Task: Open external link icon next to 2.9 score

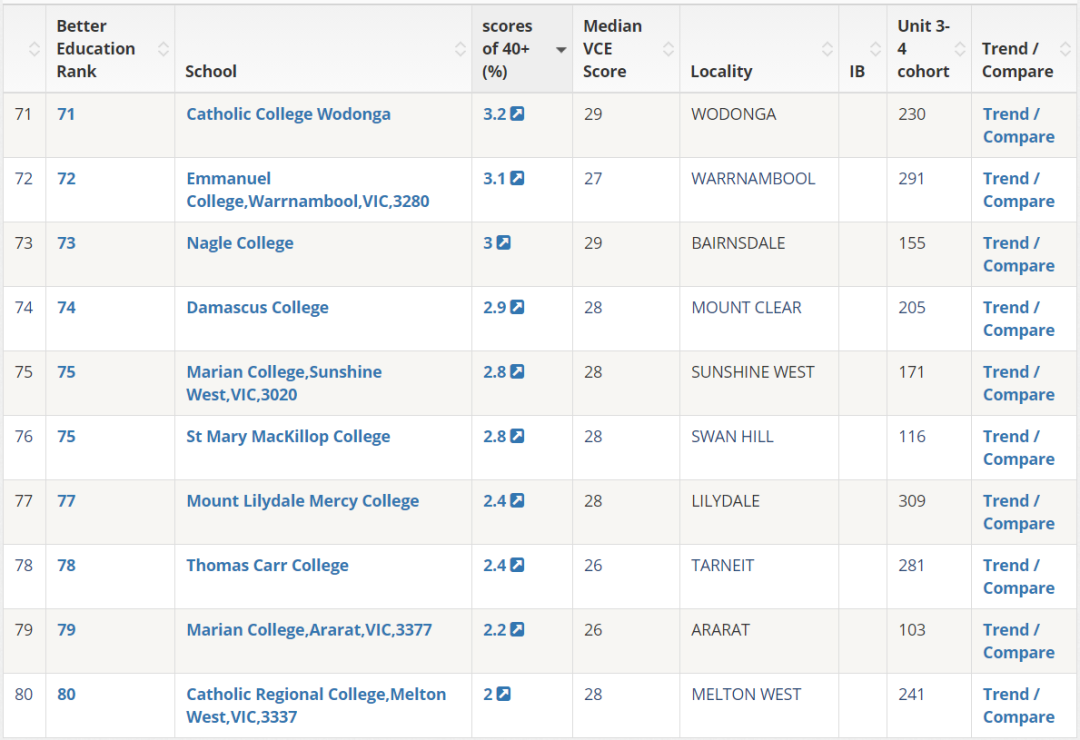Action: pos(517,307)
